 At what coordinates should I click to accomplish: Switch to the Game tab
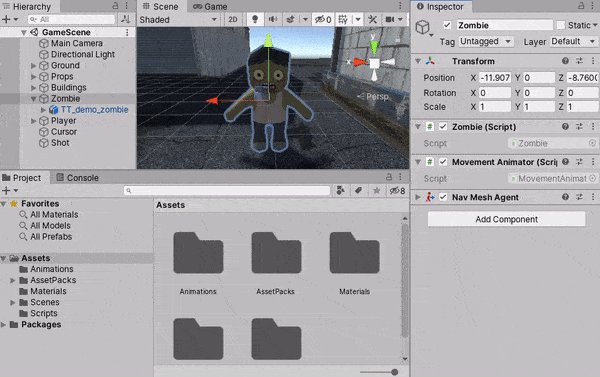point(210,7)
